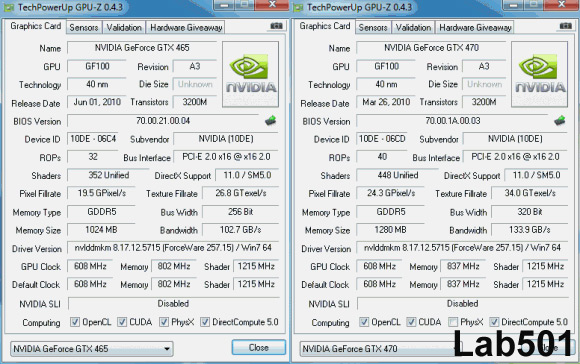Click Bandwidth value 133.9 GB/s
580x364 pixels.
click(530, 230)
